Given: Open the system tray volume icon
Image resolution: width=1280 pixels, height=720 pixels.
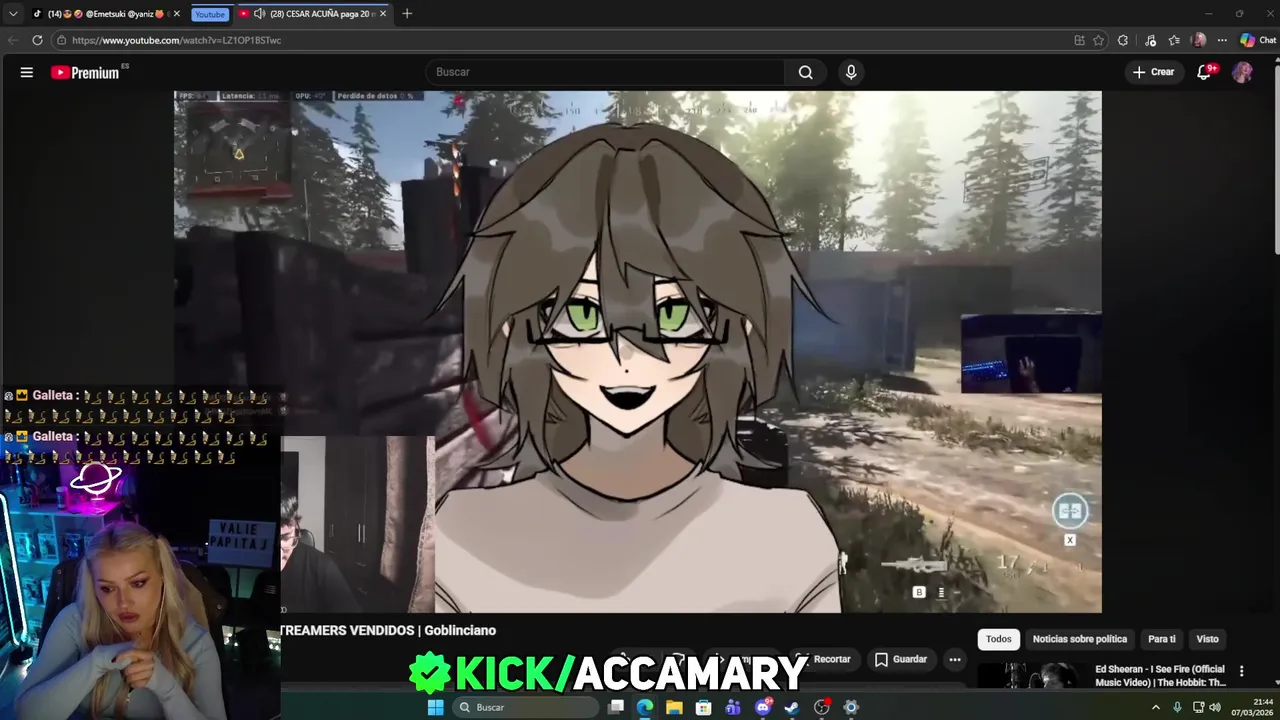Looking at the screenshot, I should pos(1215,707).
